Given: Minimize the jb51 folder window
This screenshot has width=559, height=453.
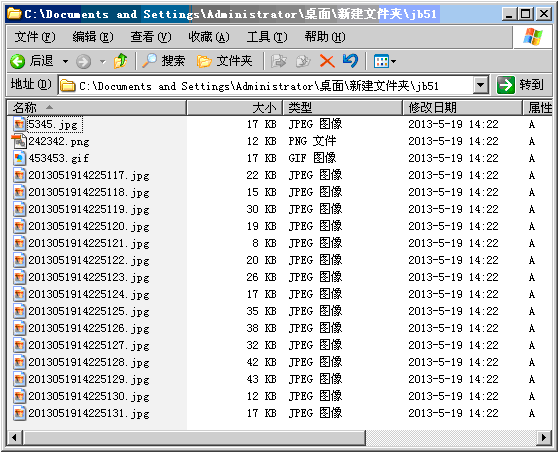Looking at the screenshot, I should [509, 14].
